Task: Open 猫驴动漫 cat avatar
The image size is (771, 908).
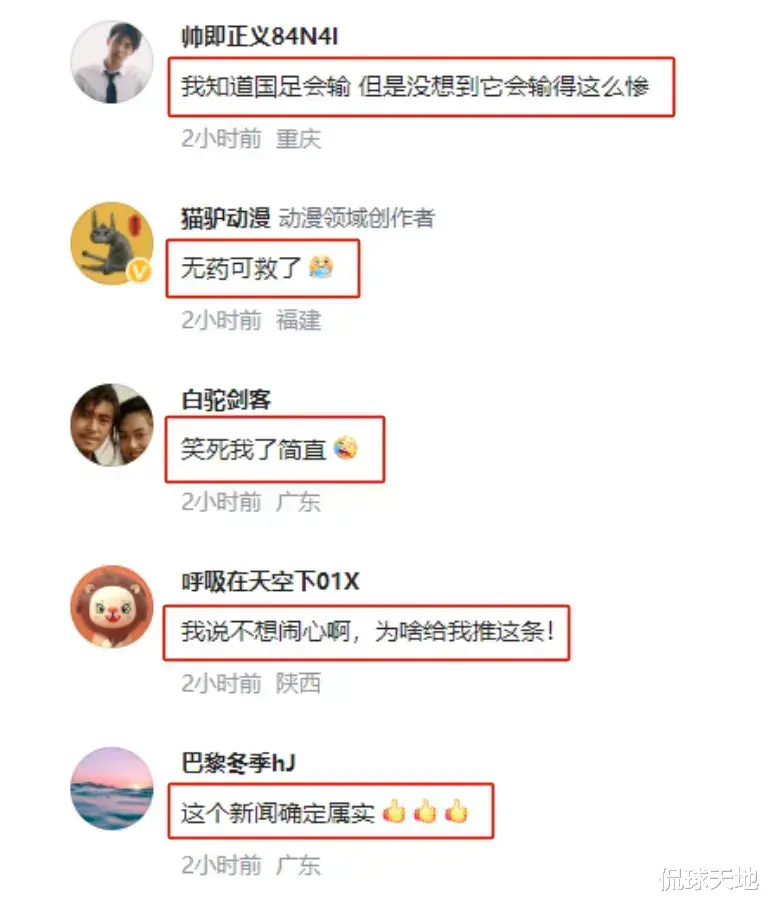Action: pyautogui.click(x=112, y=243)
